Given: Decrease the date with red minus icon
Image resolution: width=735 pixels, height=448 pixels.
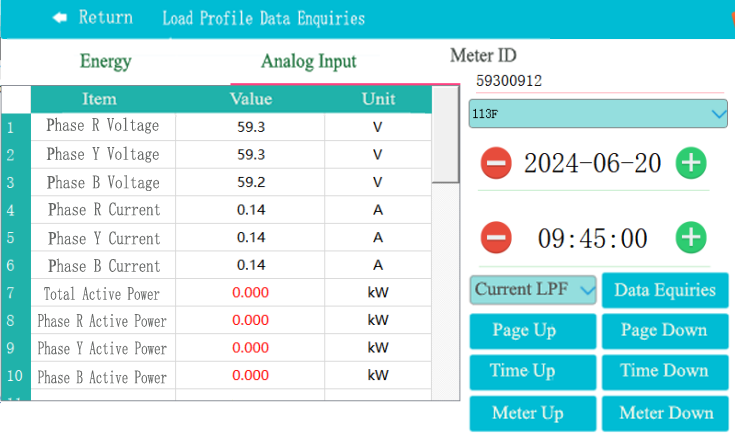Looking at the screenshot, I should click(x=496, y=163).
